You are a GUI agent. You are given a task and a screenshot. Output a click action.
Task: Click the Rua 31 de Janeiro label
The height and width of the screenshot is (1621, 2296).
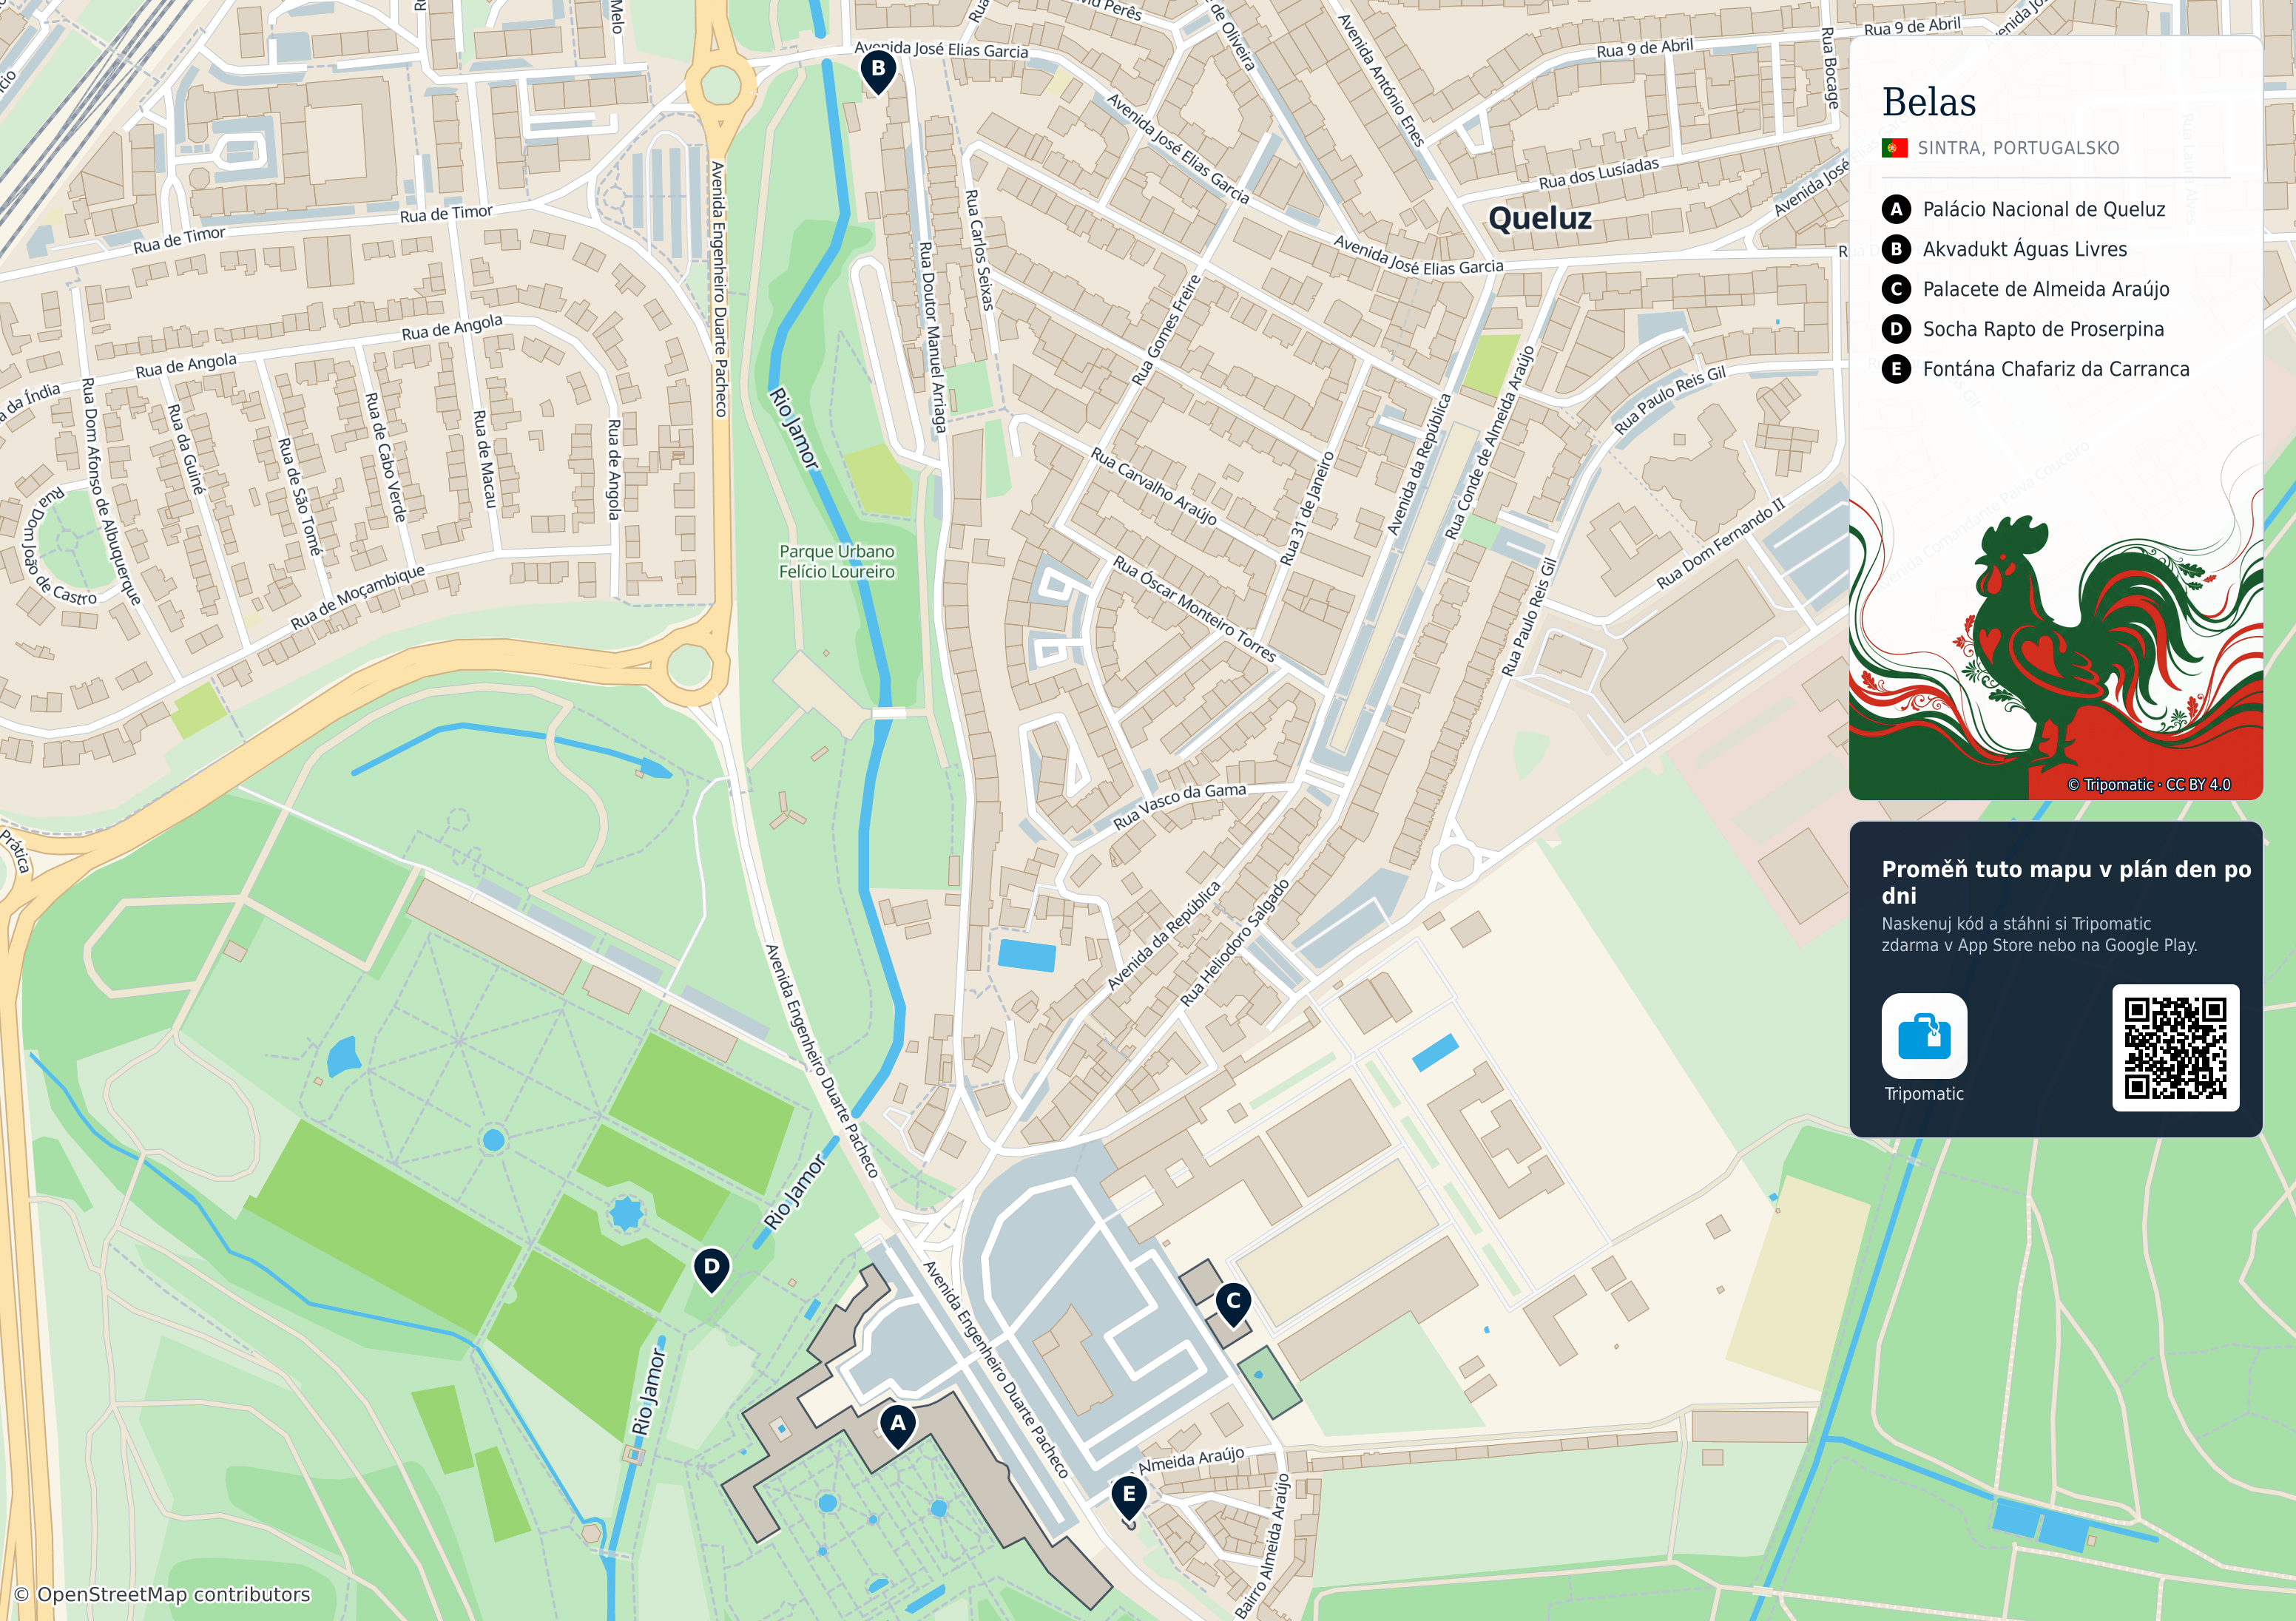click(x=1307, y=507)
